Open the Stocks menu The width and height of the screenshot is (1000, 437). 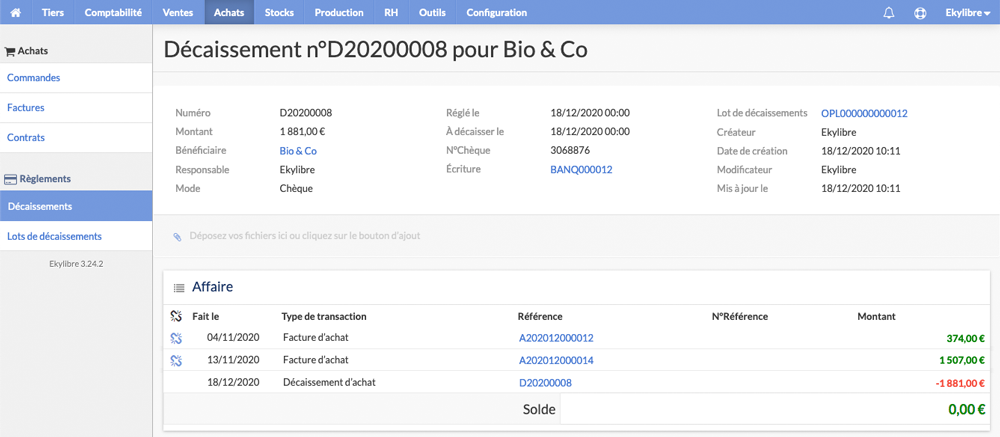[x=279, y=12]
